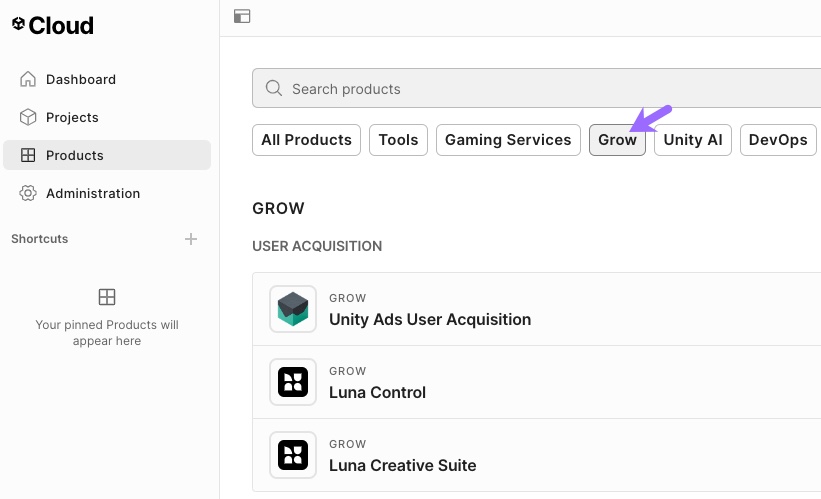The width and height of the screenshot is (821, 499).
Task: Click the Dashboard home icon
Action: click(x=28, y=79)
